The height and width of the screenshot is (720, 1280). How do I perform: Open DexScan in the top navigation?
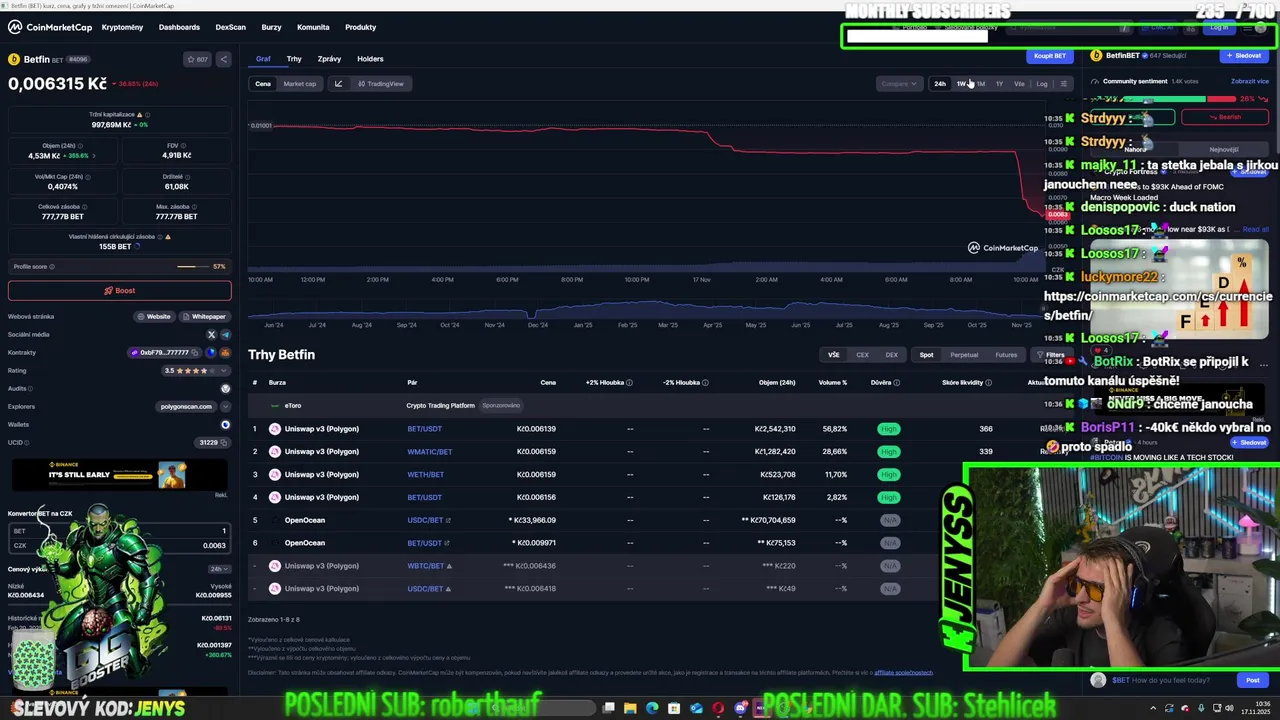[231, 27]
